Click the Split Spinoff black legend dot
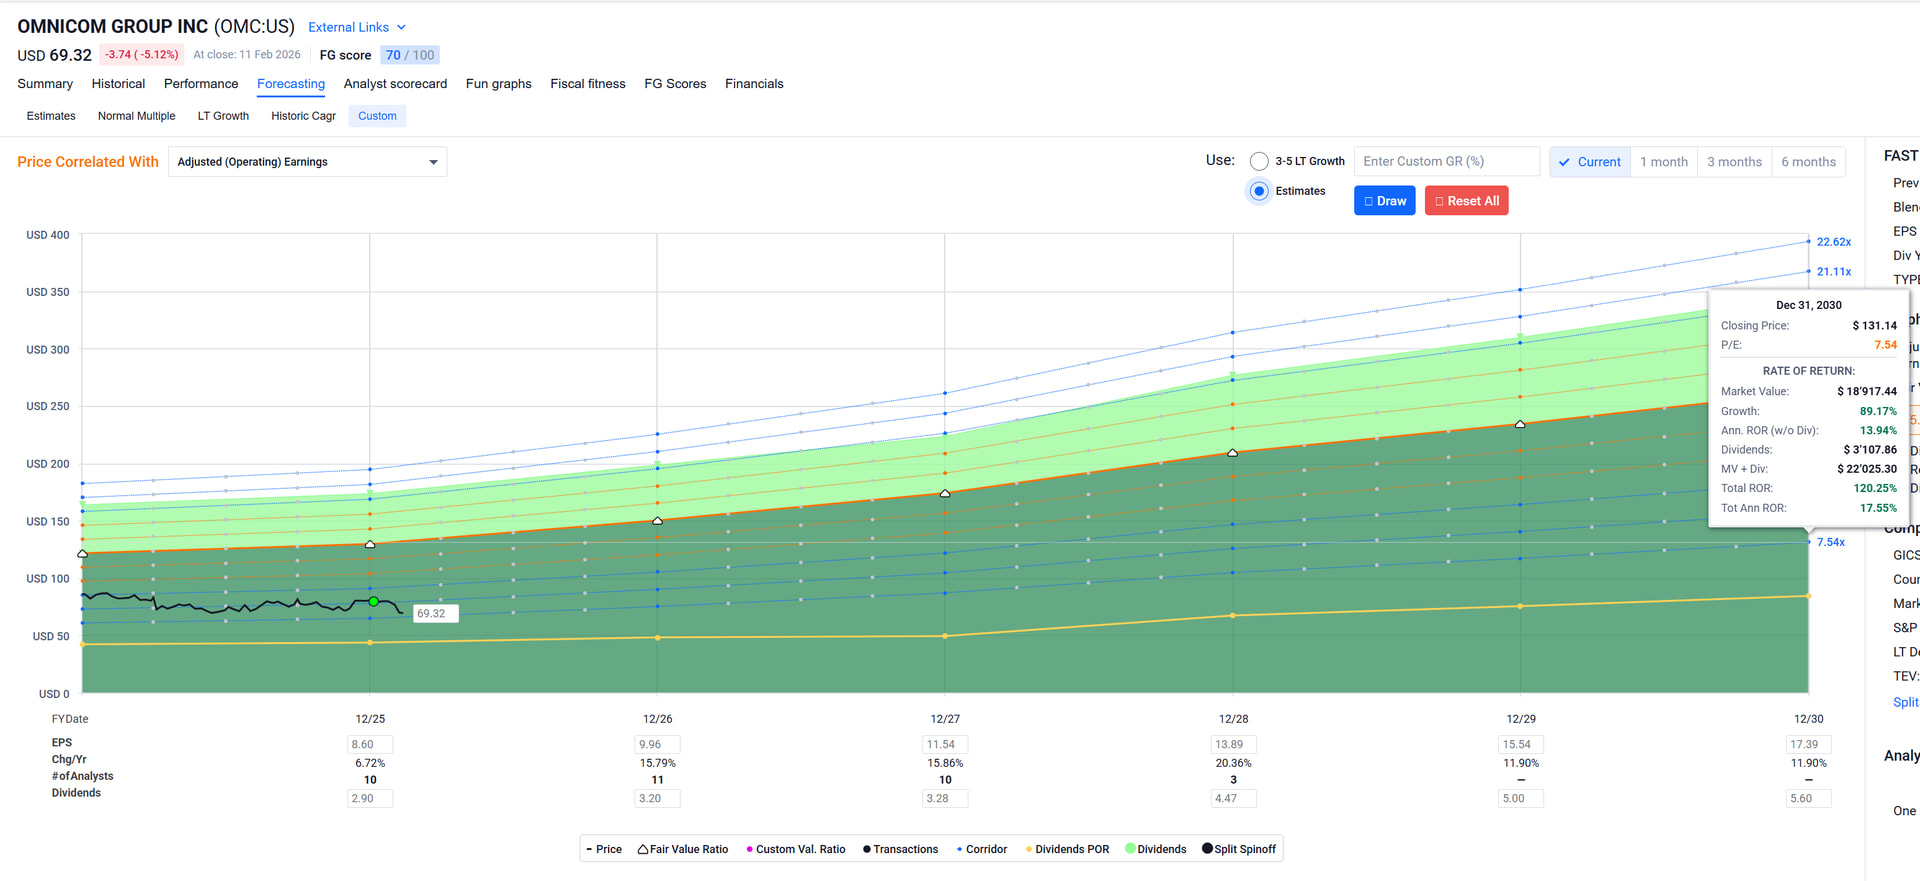Screen dimensions: 1920x881 [x=1207, y=849]
